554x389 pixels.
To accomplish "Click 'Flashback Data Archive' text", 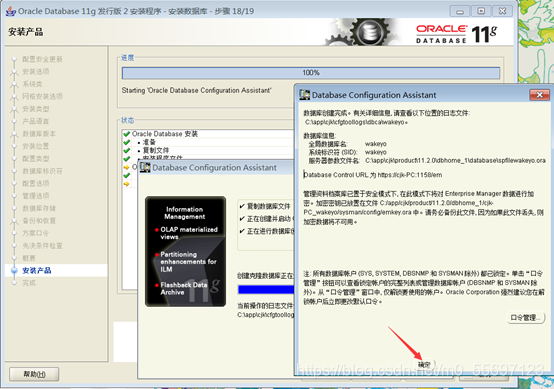I will coord(184,288).
